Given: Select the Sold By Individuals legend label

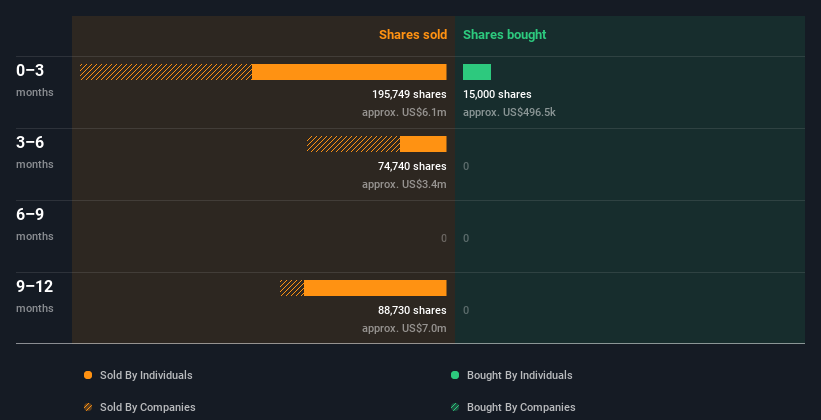Looking at the screenshot, I should [x=146, y=375].
